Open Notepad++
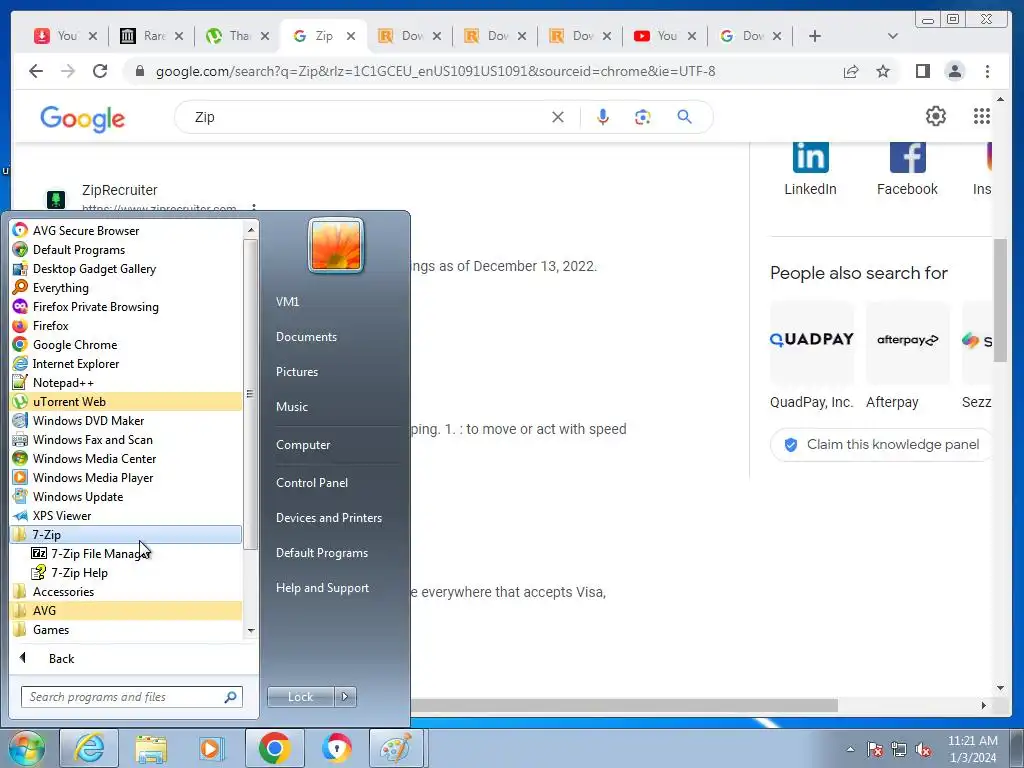The width and height of the screenshot is (1024, 768). [x=127, y=382]
